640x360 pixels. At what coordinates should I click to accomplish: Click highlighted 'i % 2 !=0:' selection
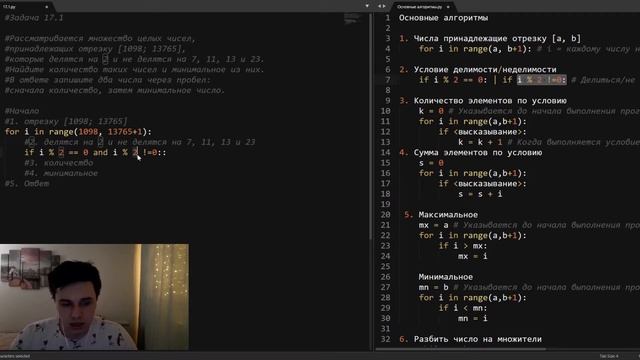542,80
